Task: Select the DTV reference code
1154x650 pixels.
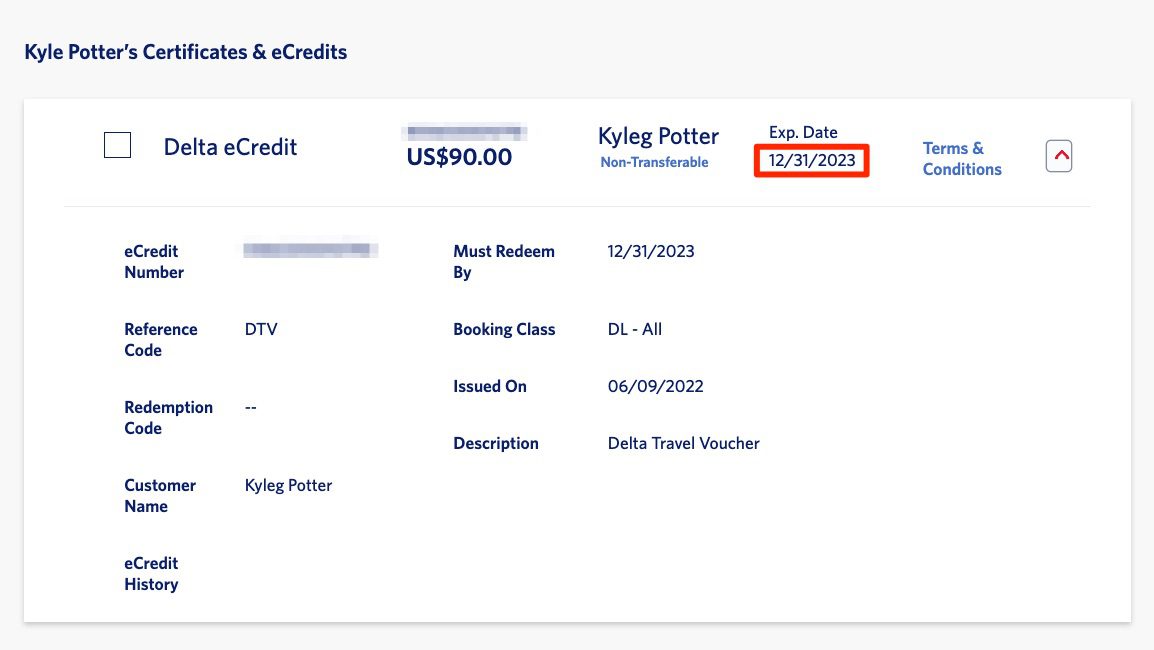Action: tap(261, 329)
